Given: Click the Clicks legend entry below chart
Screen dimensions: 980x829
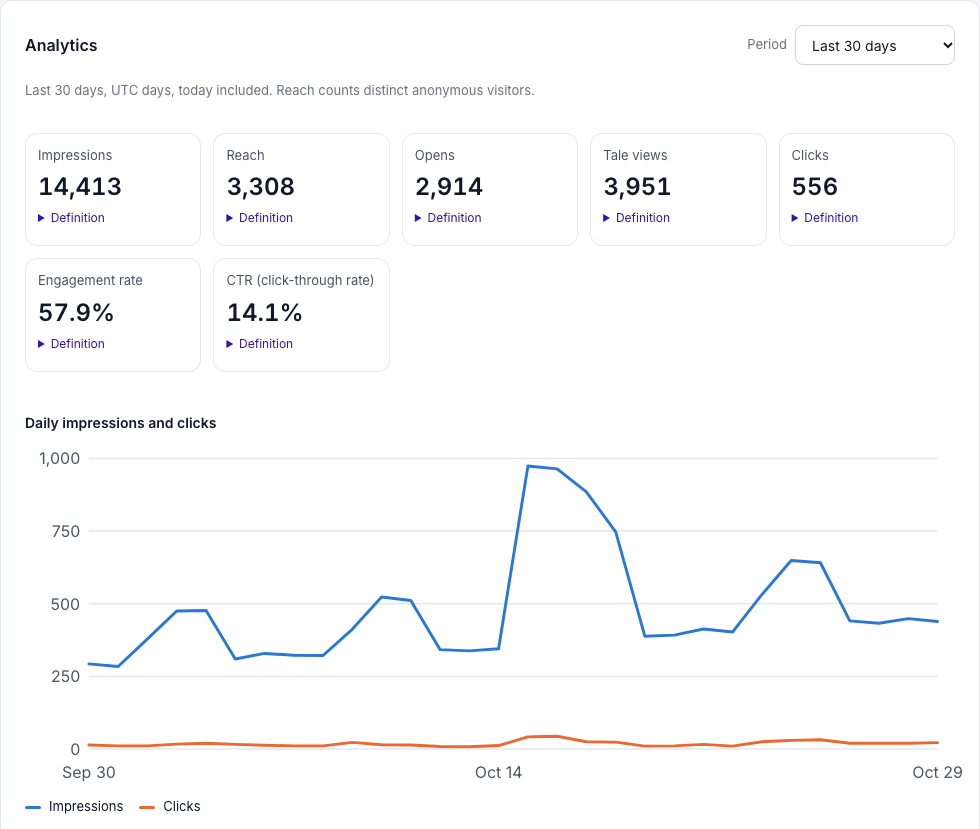Looking at the screenshot, I should click(x=170, y=806).
